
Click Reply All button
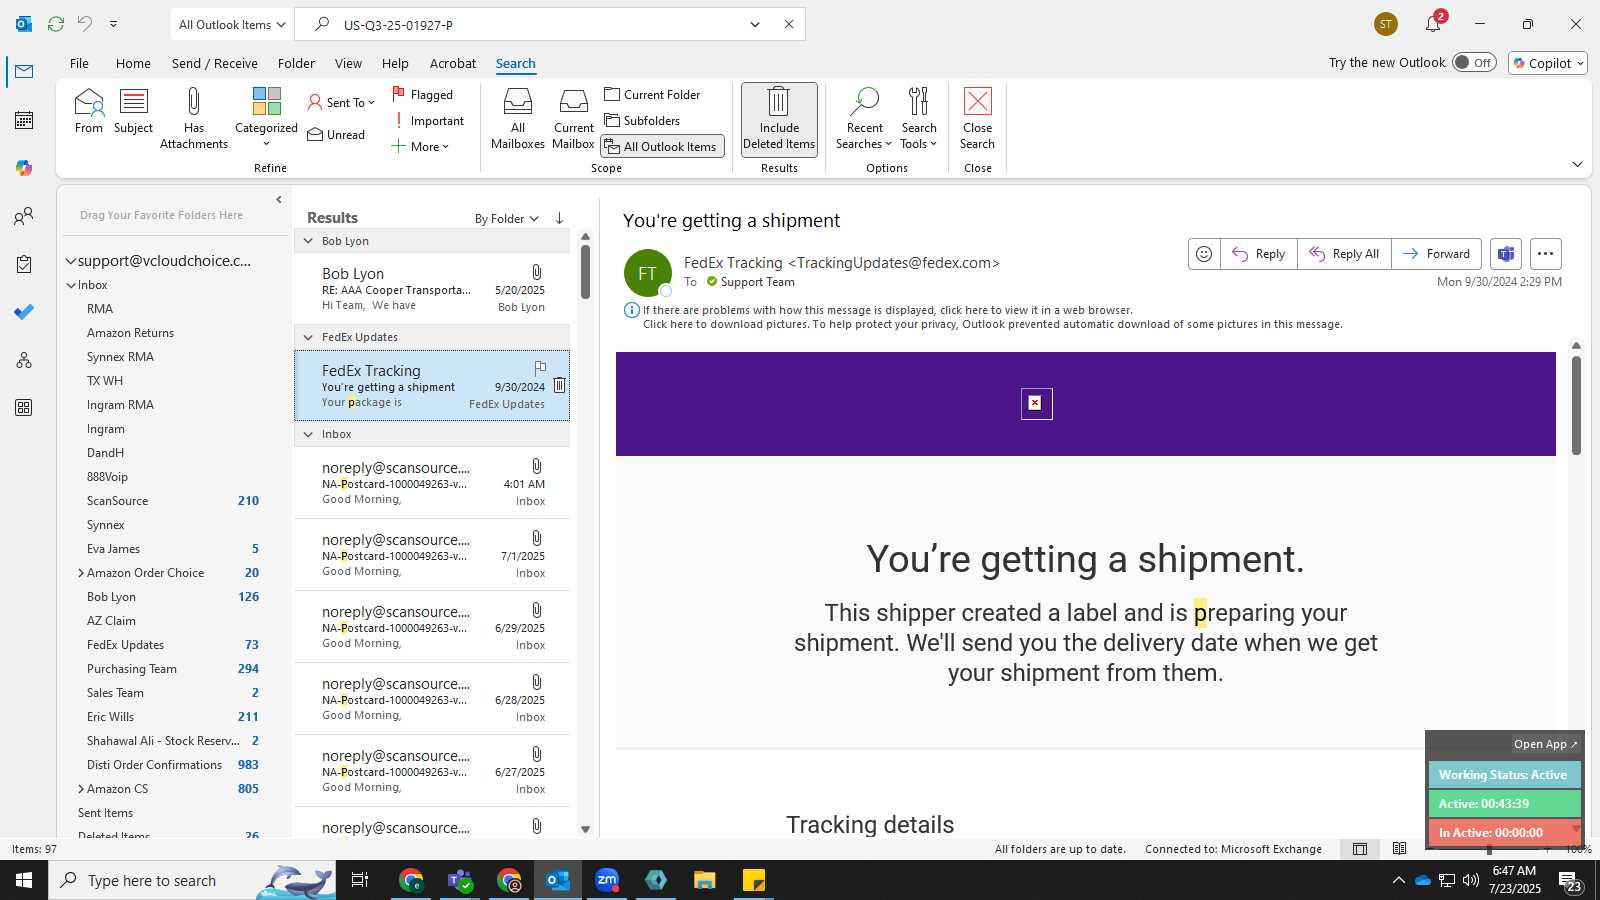pos(1344,254)
